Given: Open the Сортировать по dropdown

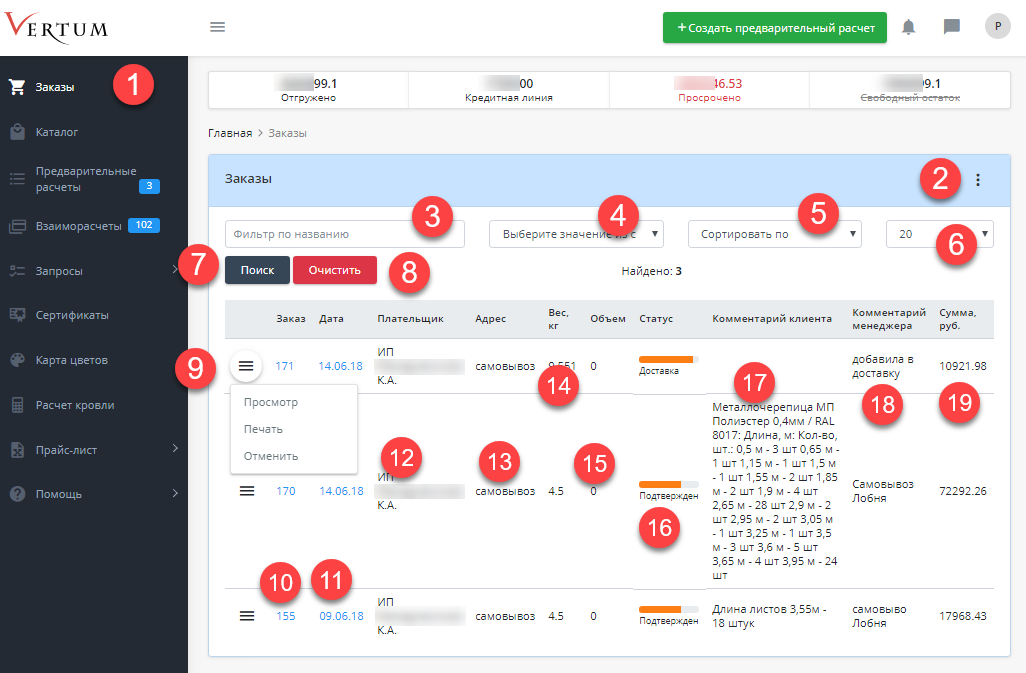Looking at the screenshot, I should (774, 234).
